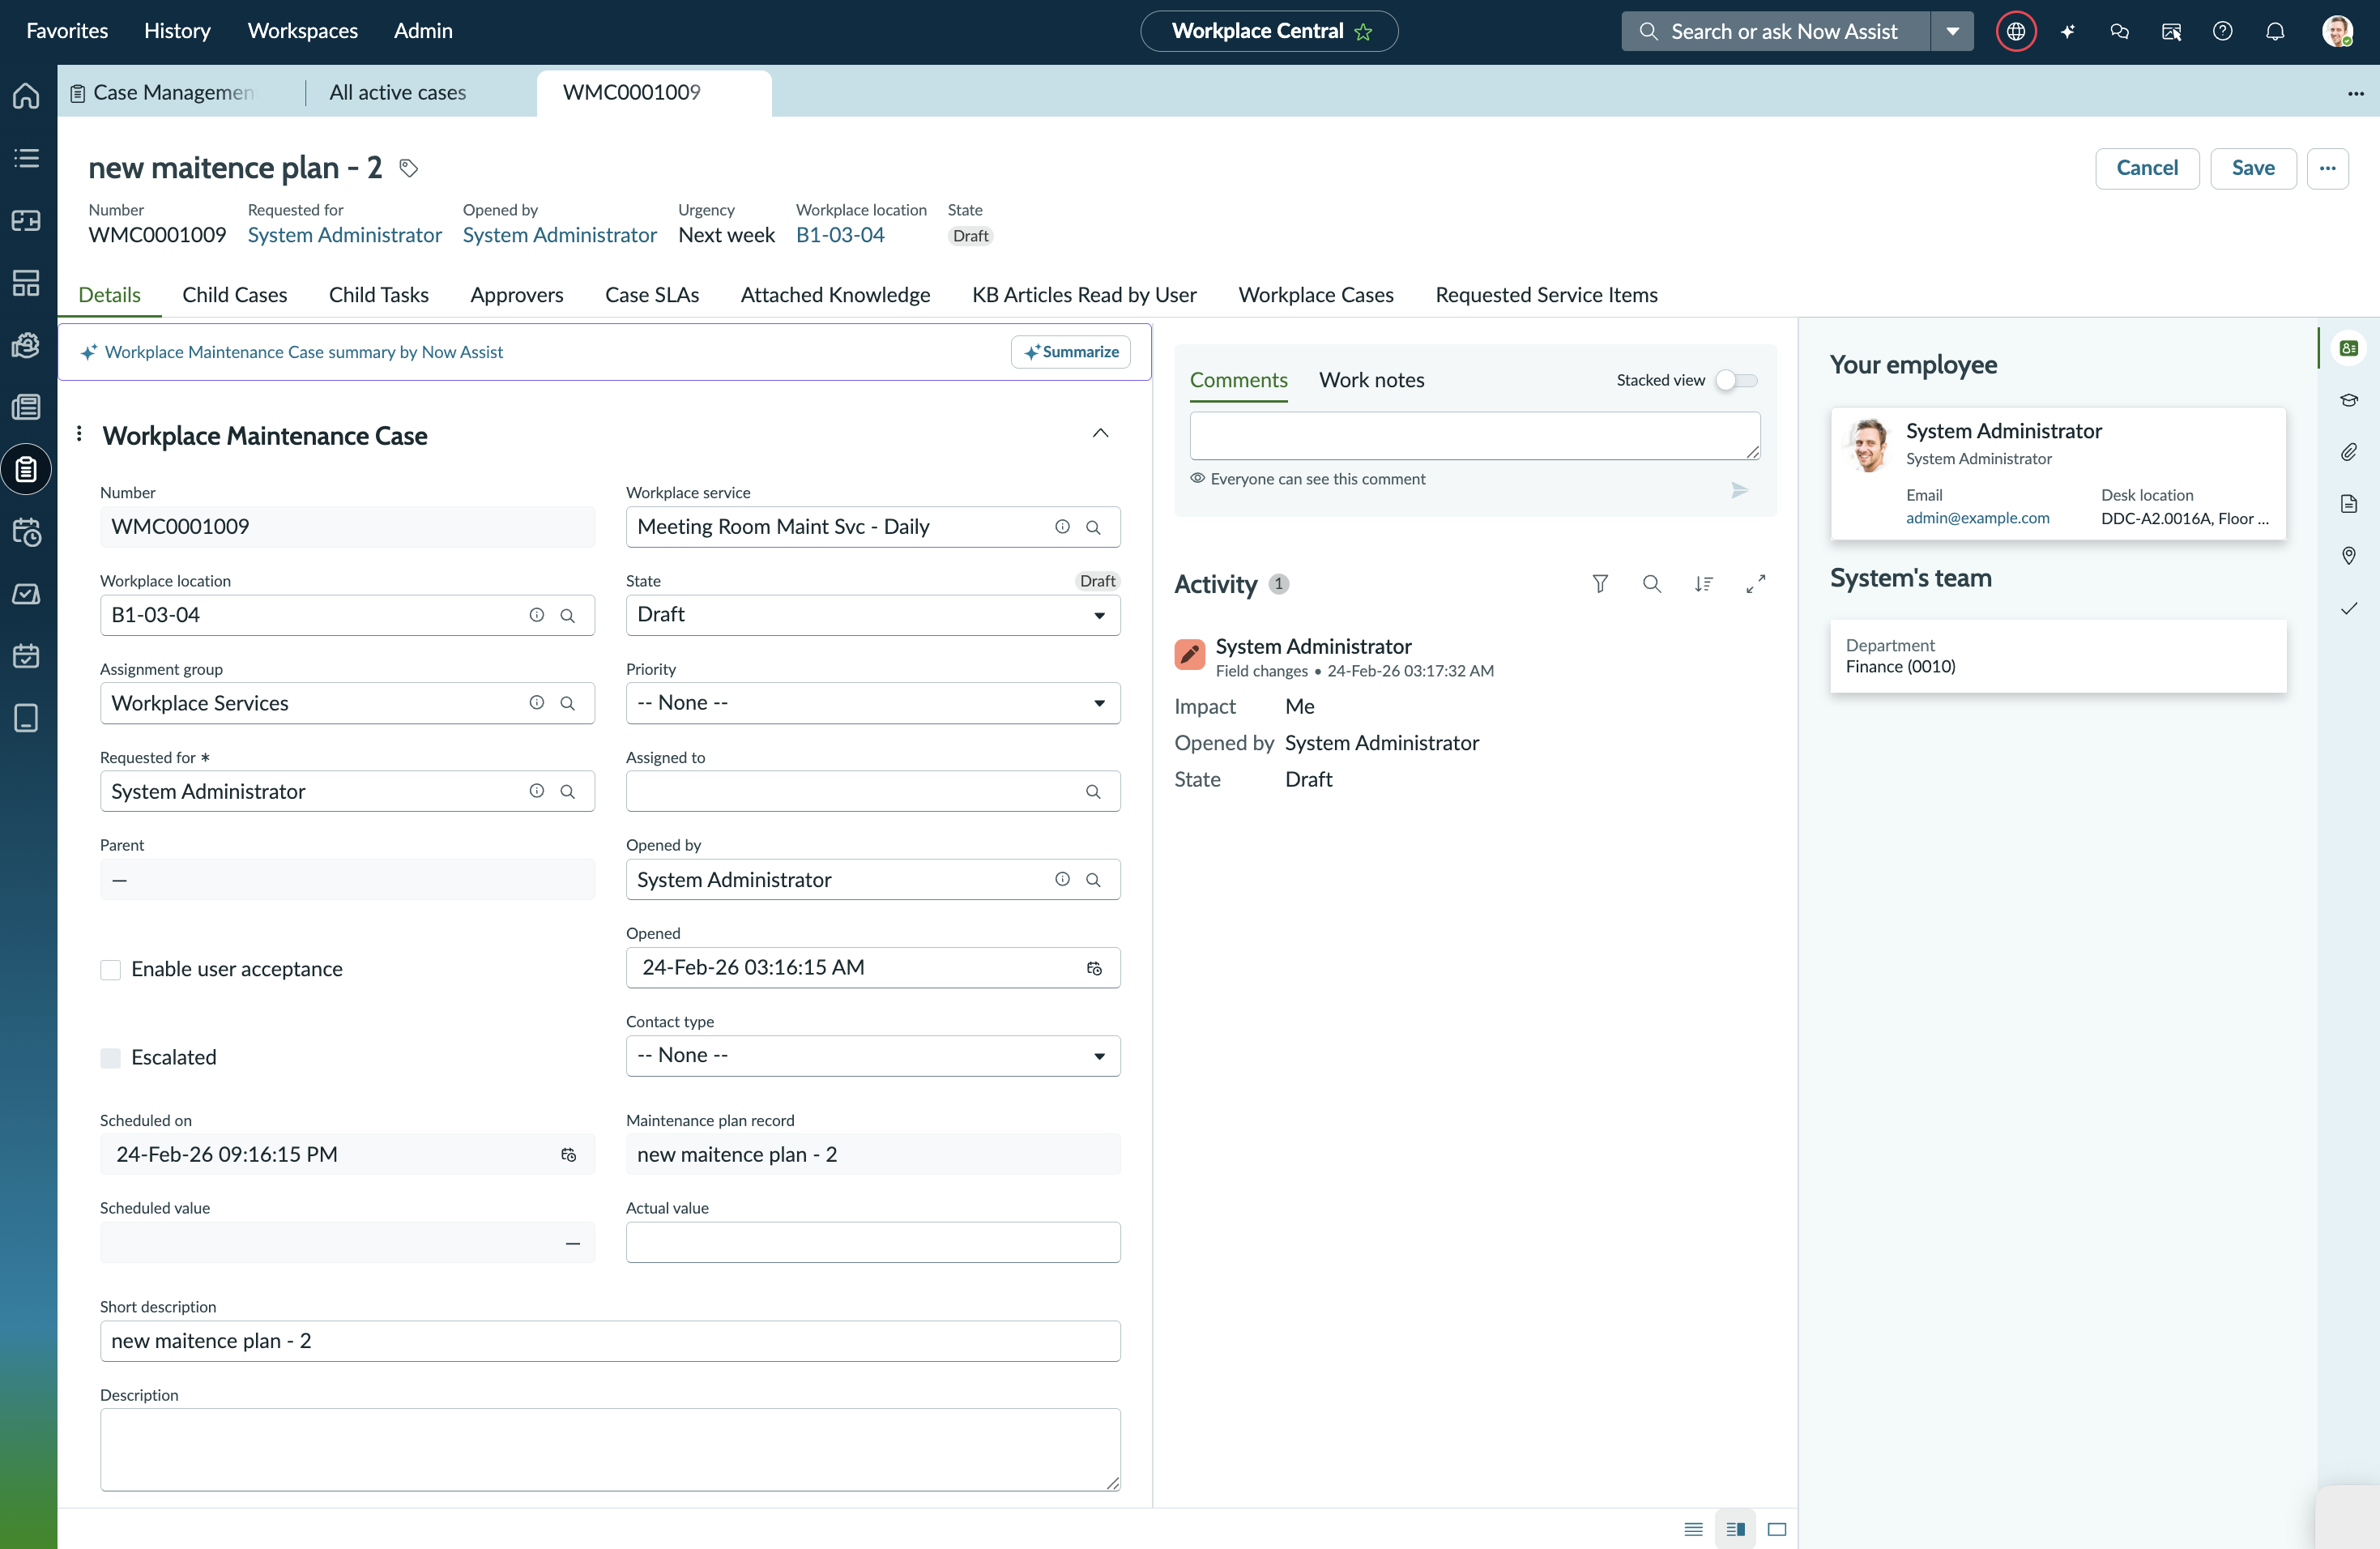Check Enable user acceptance

pos(110,970)
